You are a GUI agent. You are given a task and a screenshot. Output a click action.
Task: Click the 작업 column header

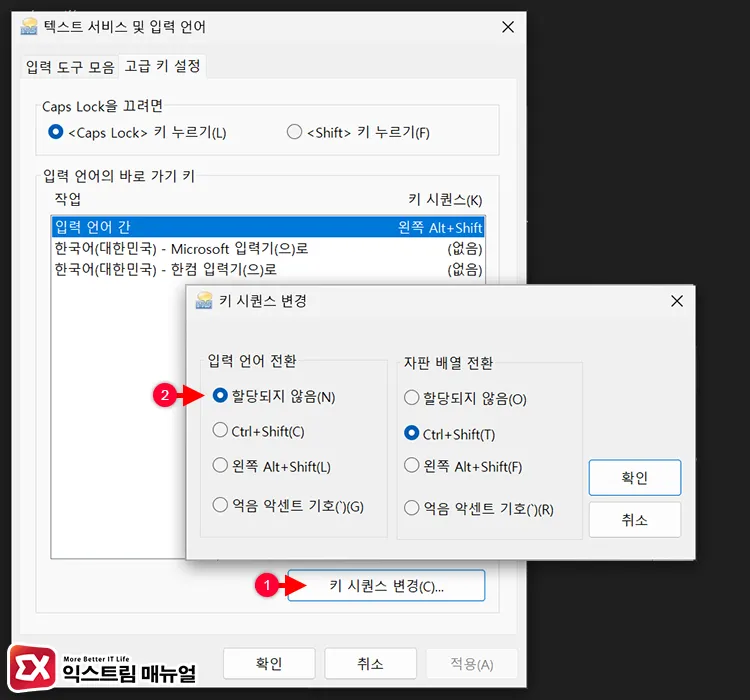[67, 199]
